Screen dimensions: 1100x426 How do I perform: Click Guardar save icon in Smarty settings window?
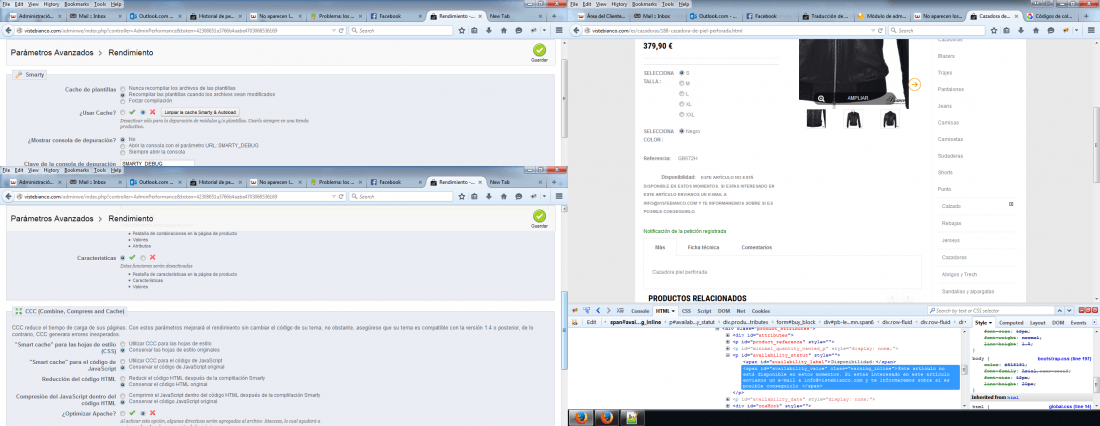point(539,50)
